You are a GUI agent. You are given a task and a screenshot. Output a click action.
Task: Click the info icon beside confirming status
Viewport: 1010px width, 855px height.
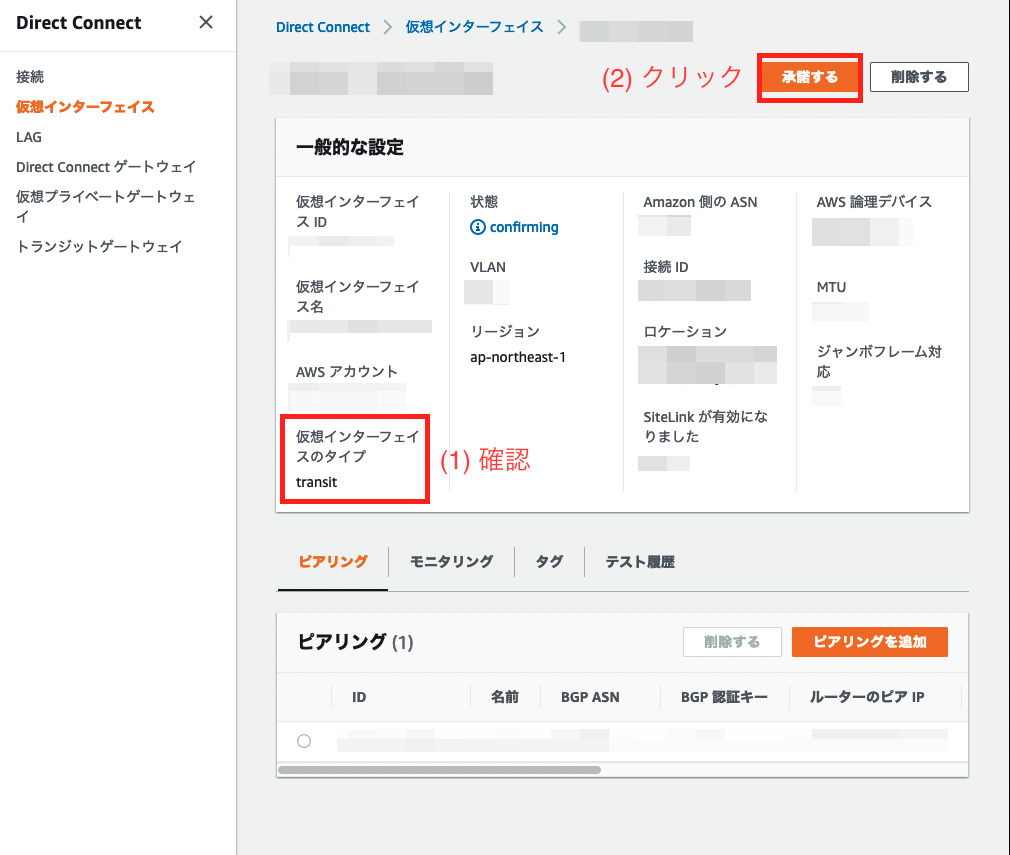[479, 227]
